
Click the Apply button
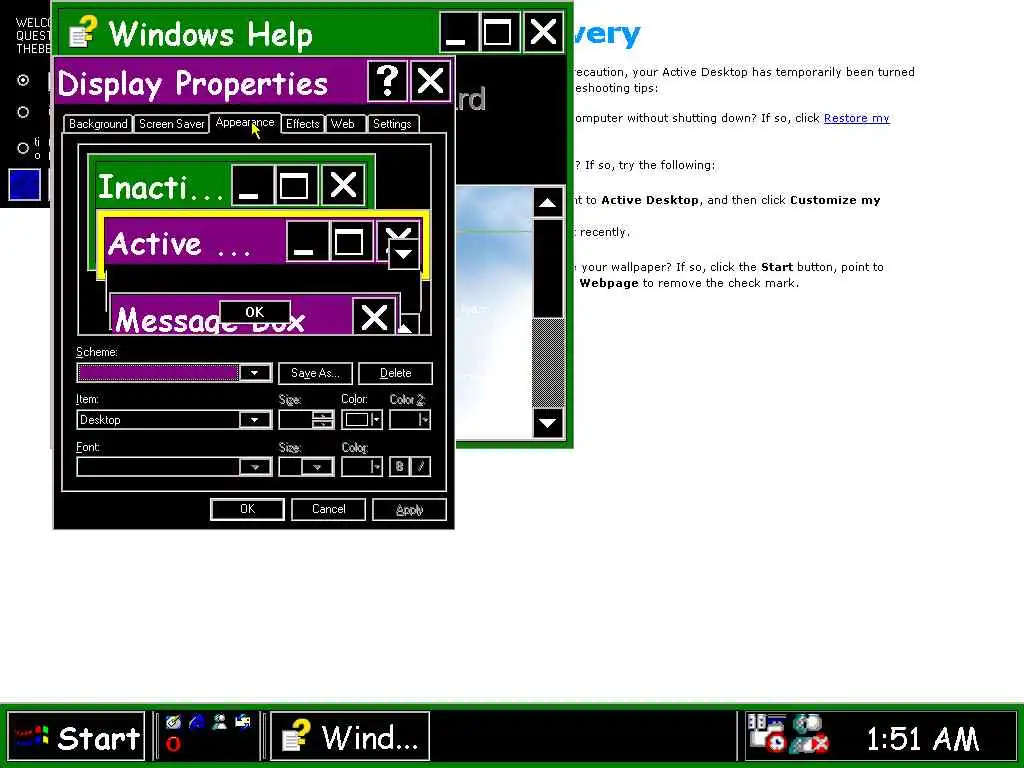click(409, 509)
